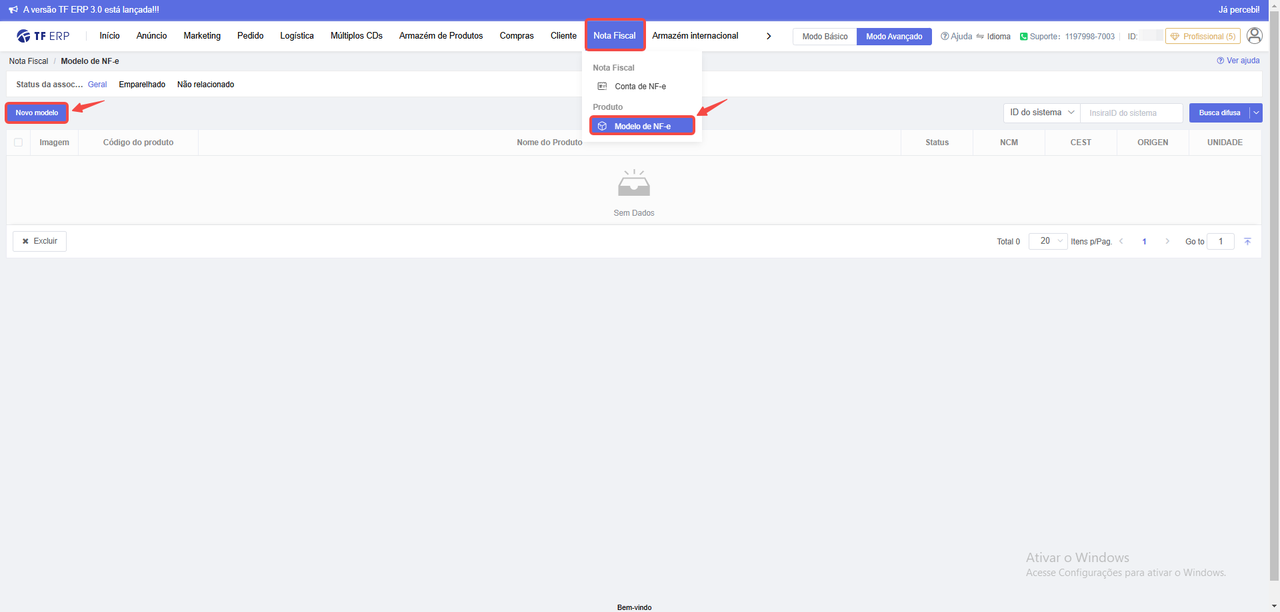Open the Ajuda help link
The image size is (1280, 612).
point(956,36)
